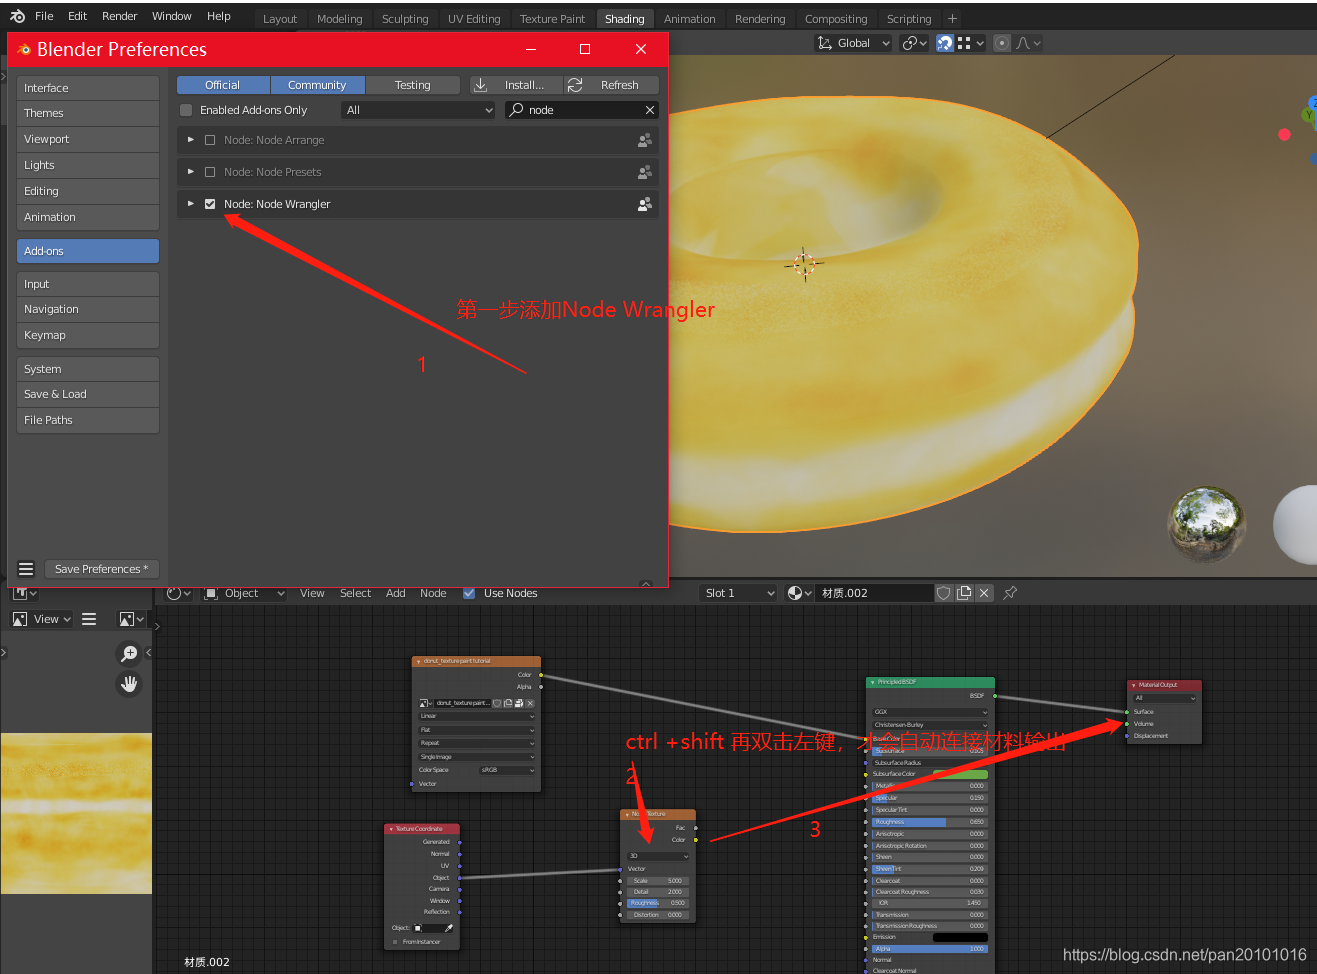The width and height of the screenshot is (1317, 974).
Task: Enable the Node: Node Arrange add-on
Action: (210, 140)
